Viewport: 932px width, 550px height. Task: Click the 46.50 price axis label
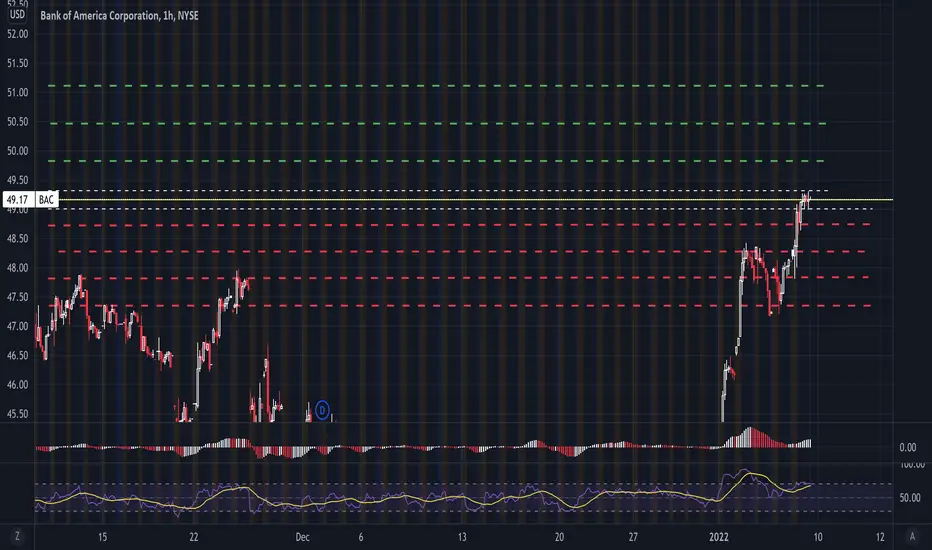(x=17, y=355)
